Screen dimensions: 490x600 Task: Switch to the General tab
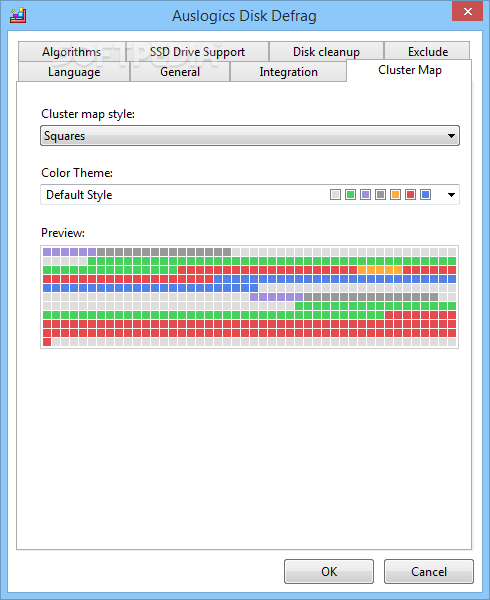pos(180,72)
